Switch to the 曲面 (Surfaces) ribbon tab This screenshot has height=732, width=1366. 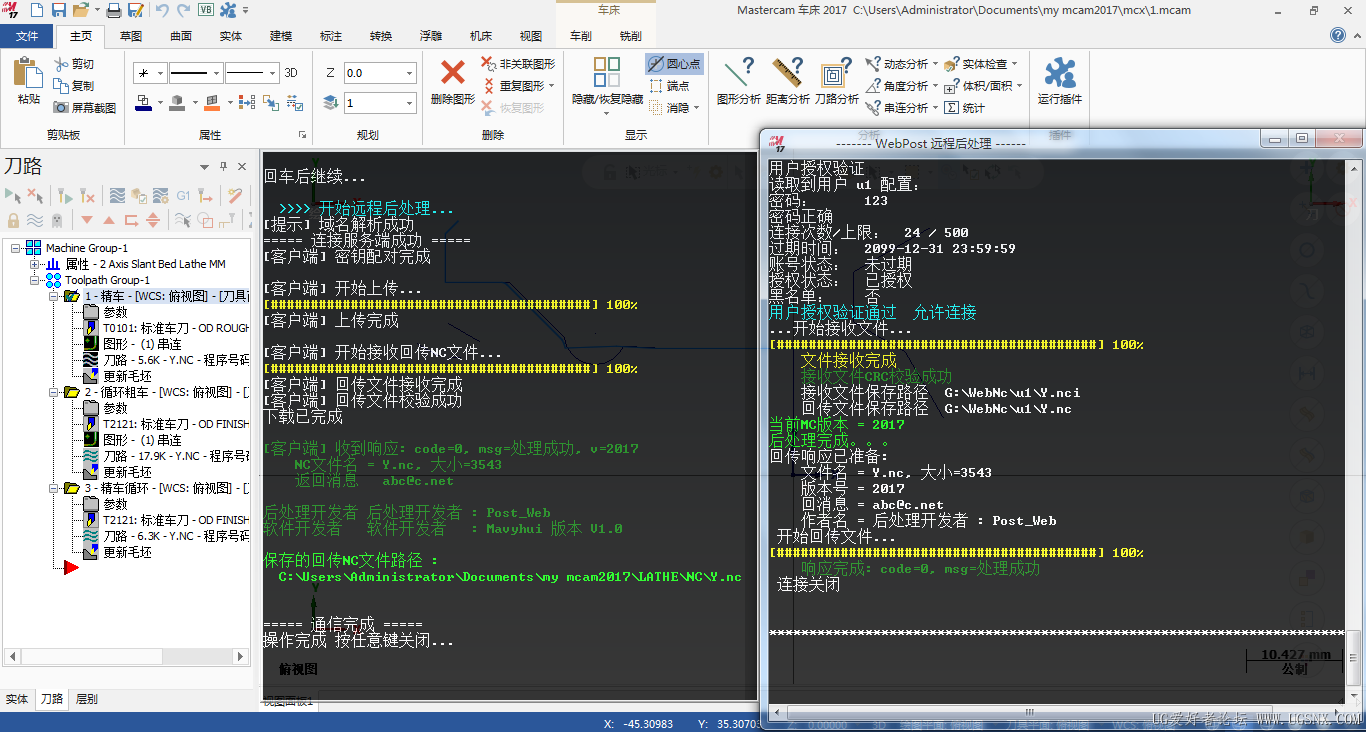(x=181, y=36)
